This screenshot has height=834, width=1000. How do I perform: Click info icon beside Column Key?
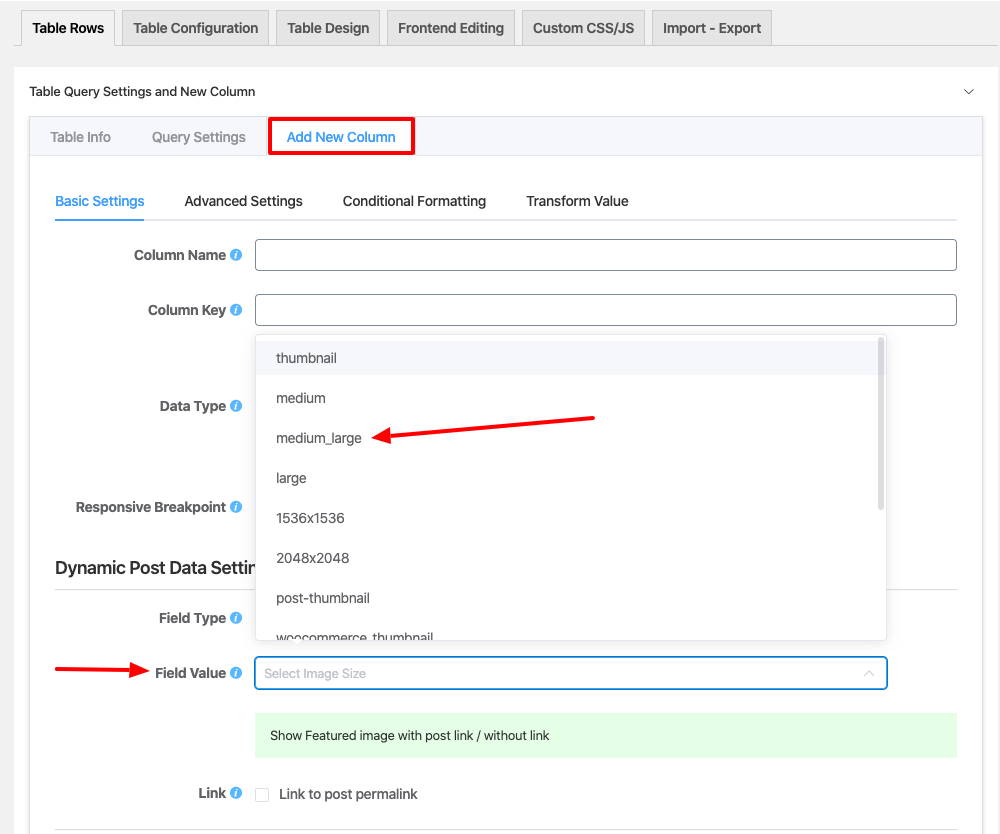236,310
